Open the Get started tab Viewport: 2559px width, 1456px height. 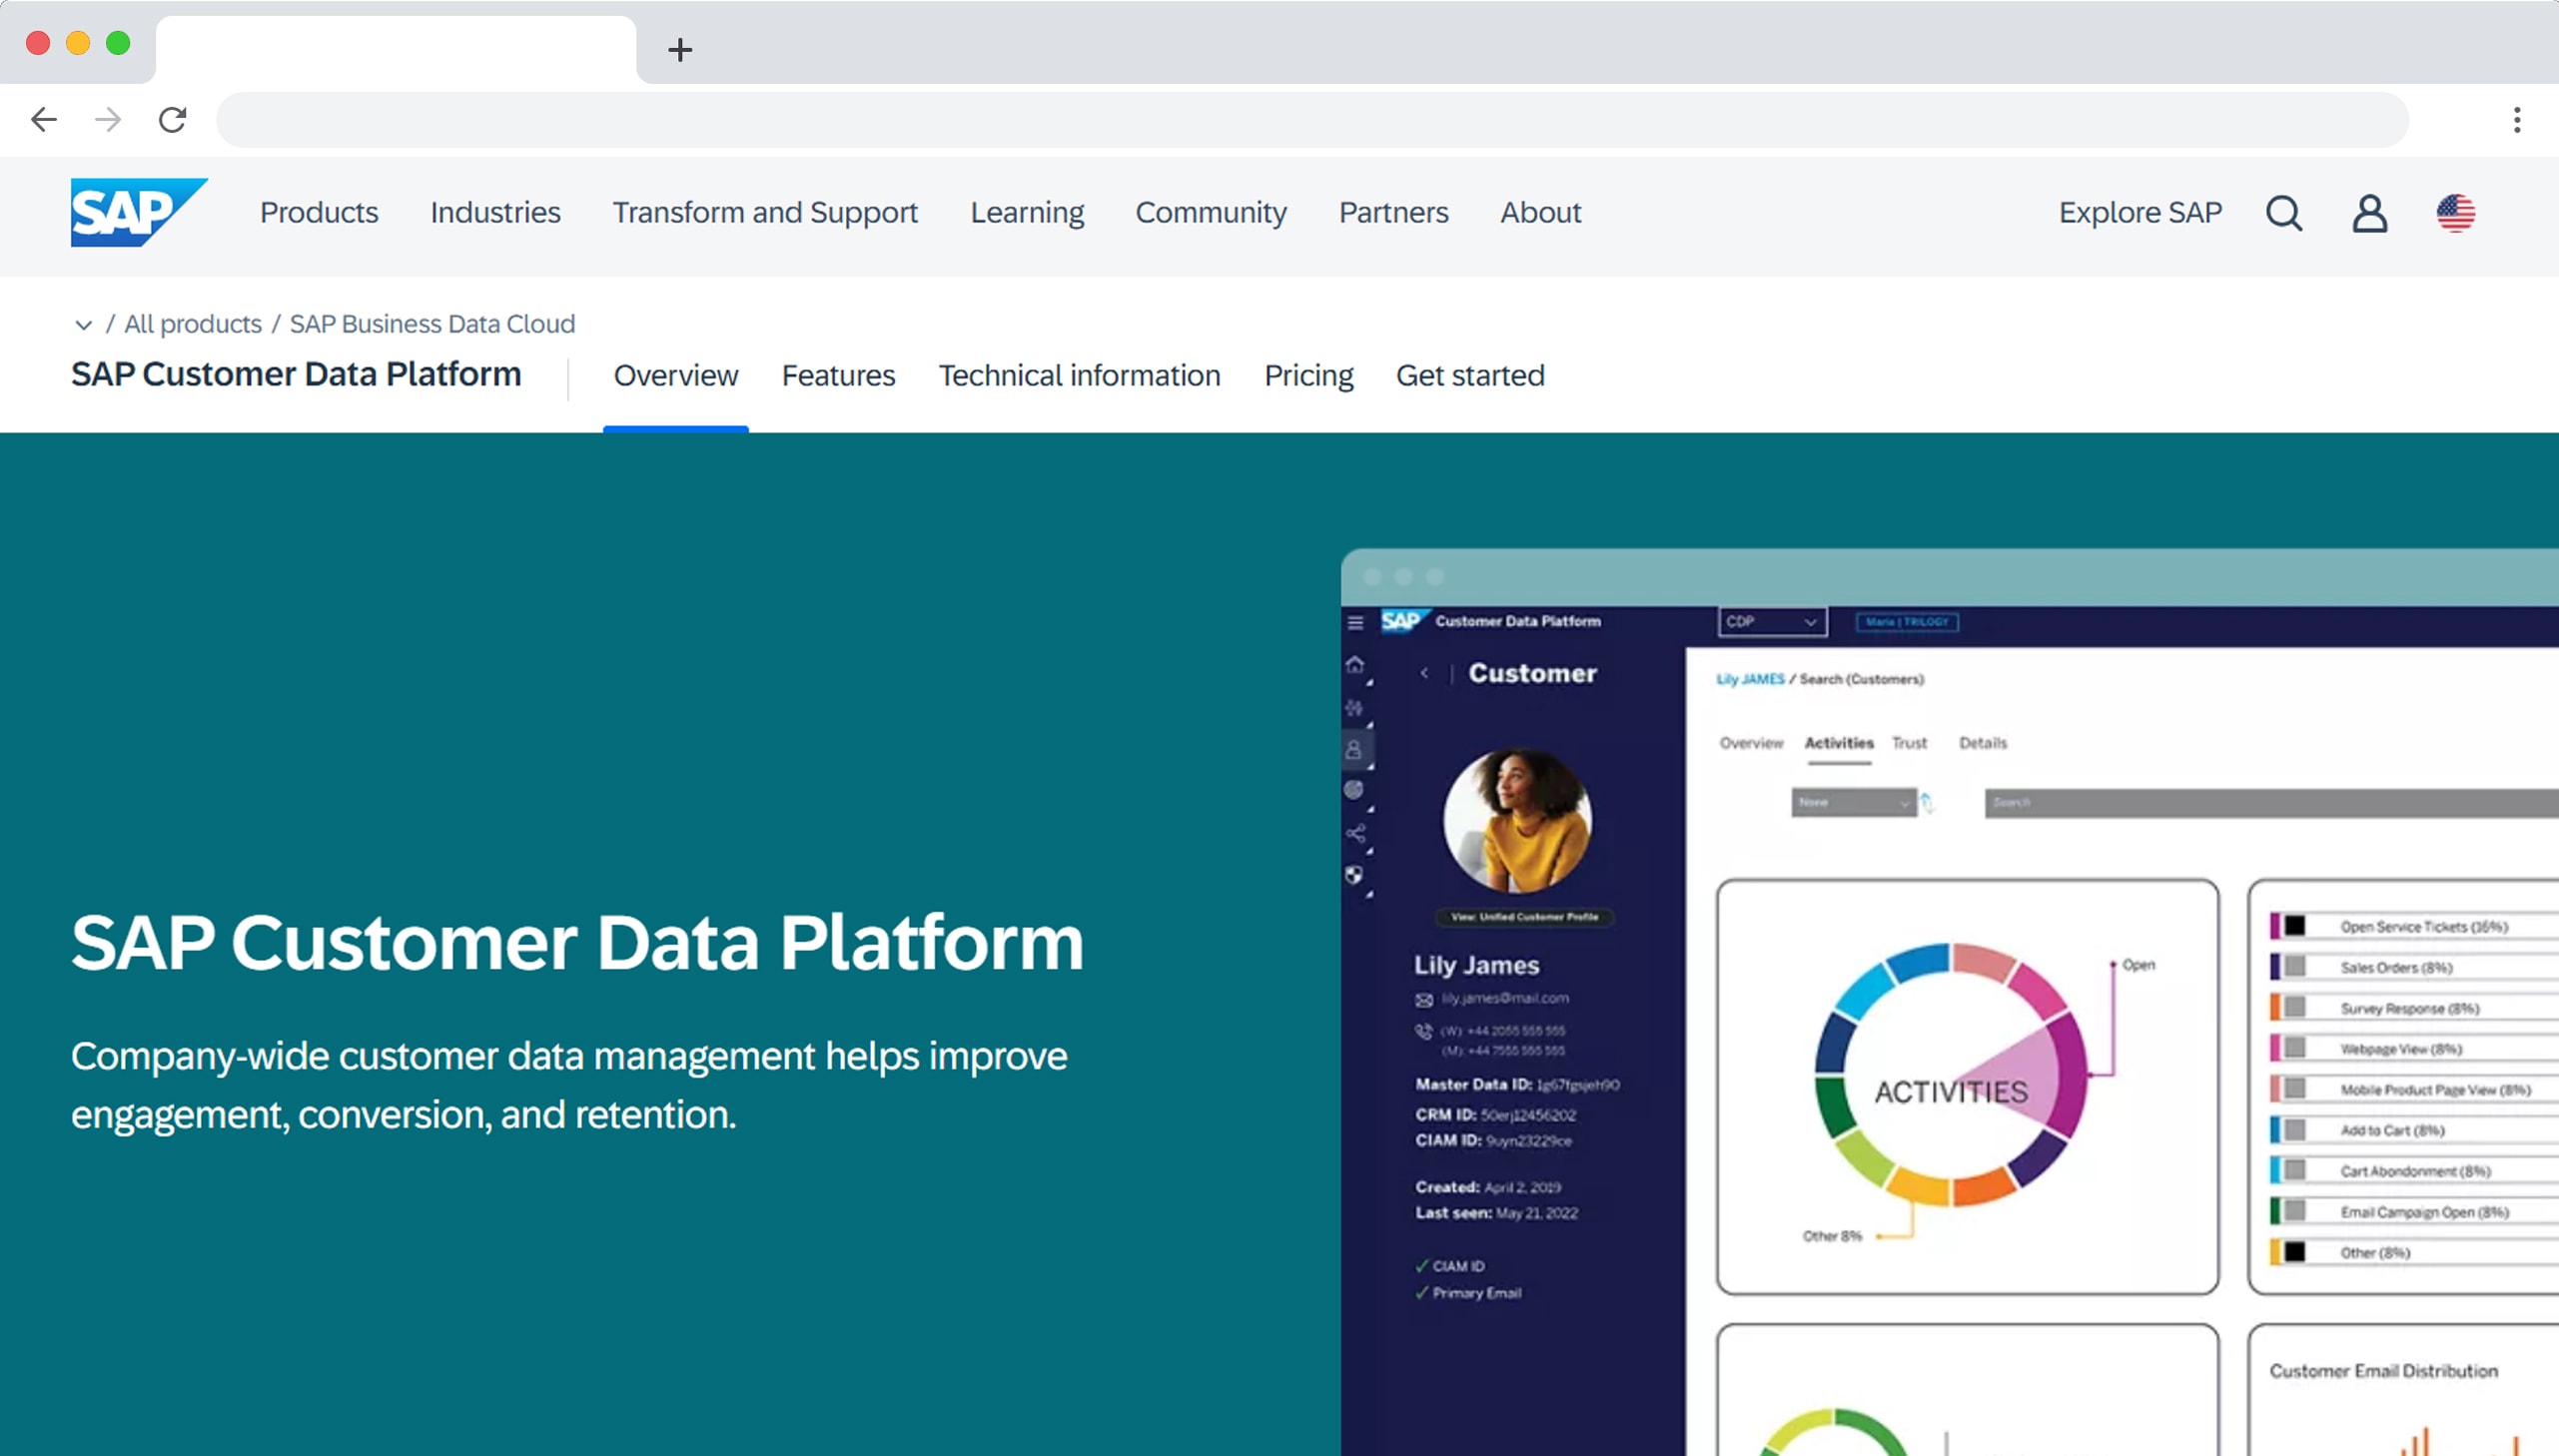[x=1470, y=376]
